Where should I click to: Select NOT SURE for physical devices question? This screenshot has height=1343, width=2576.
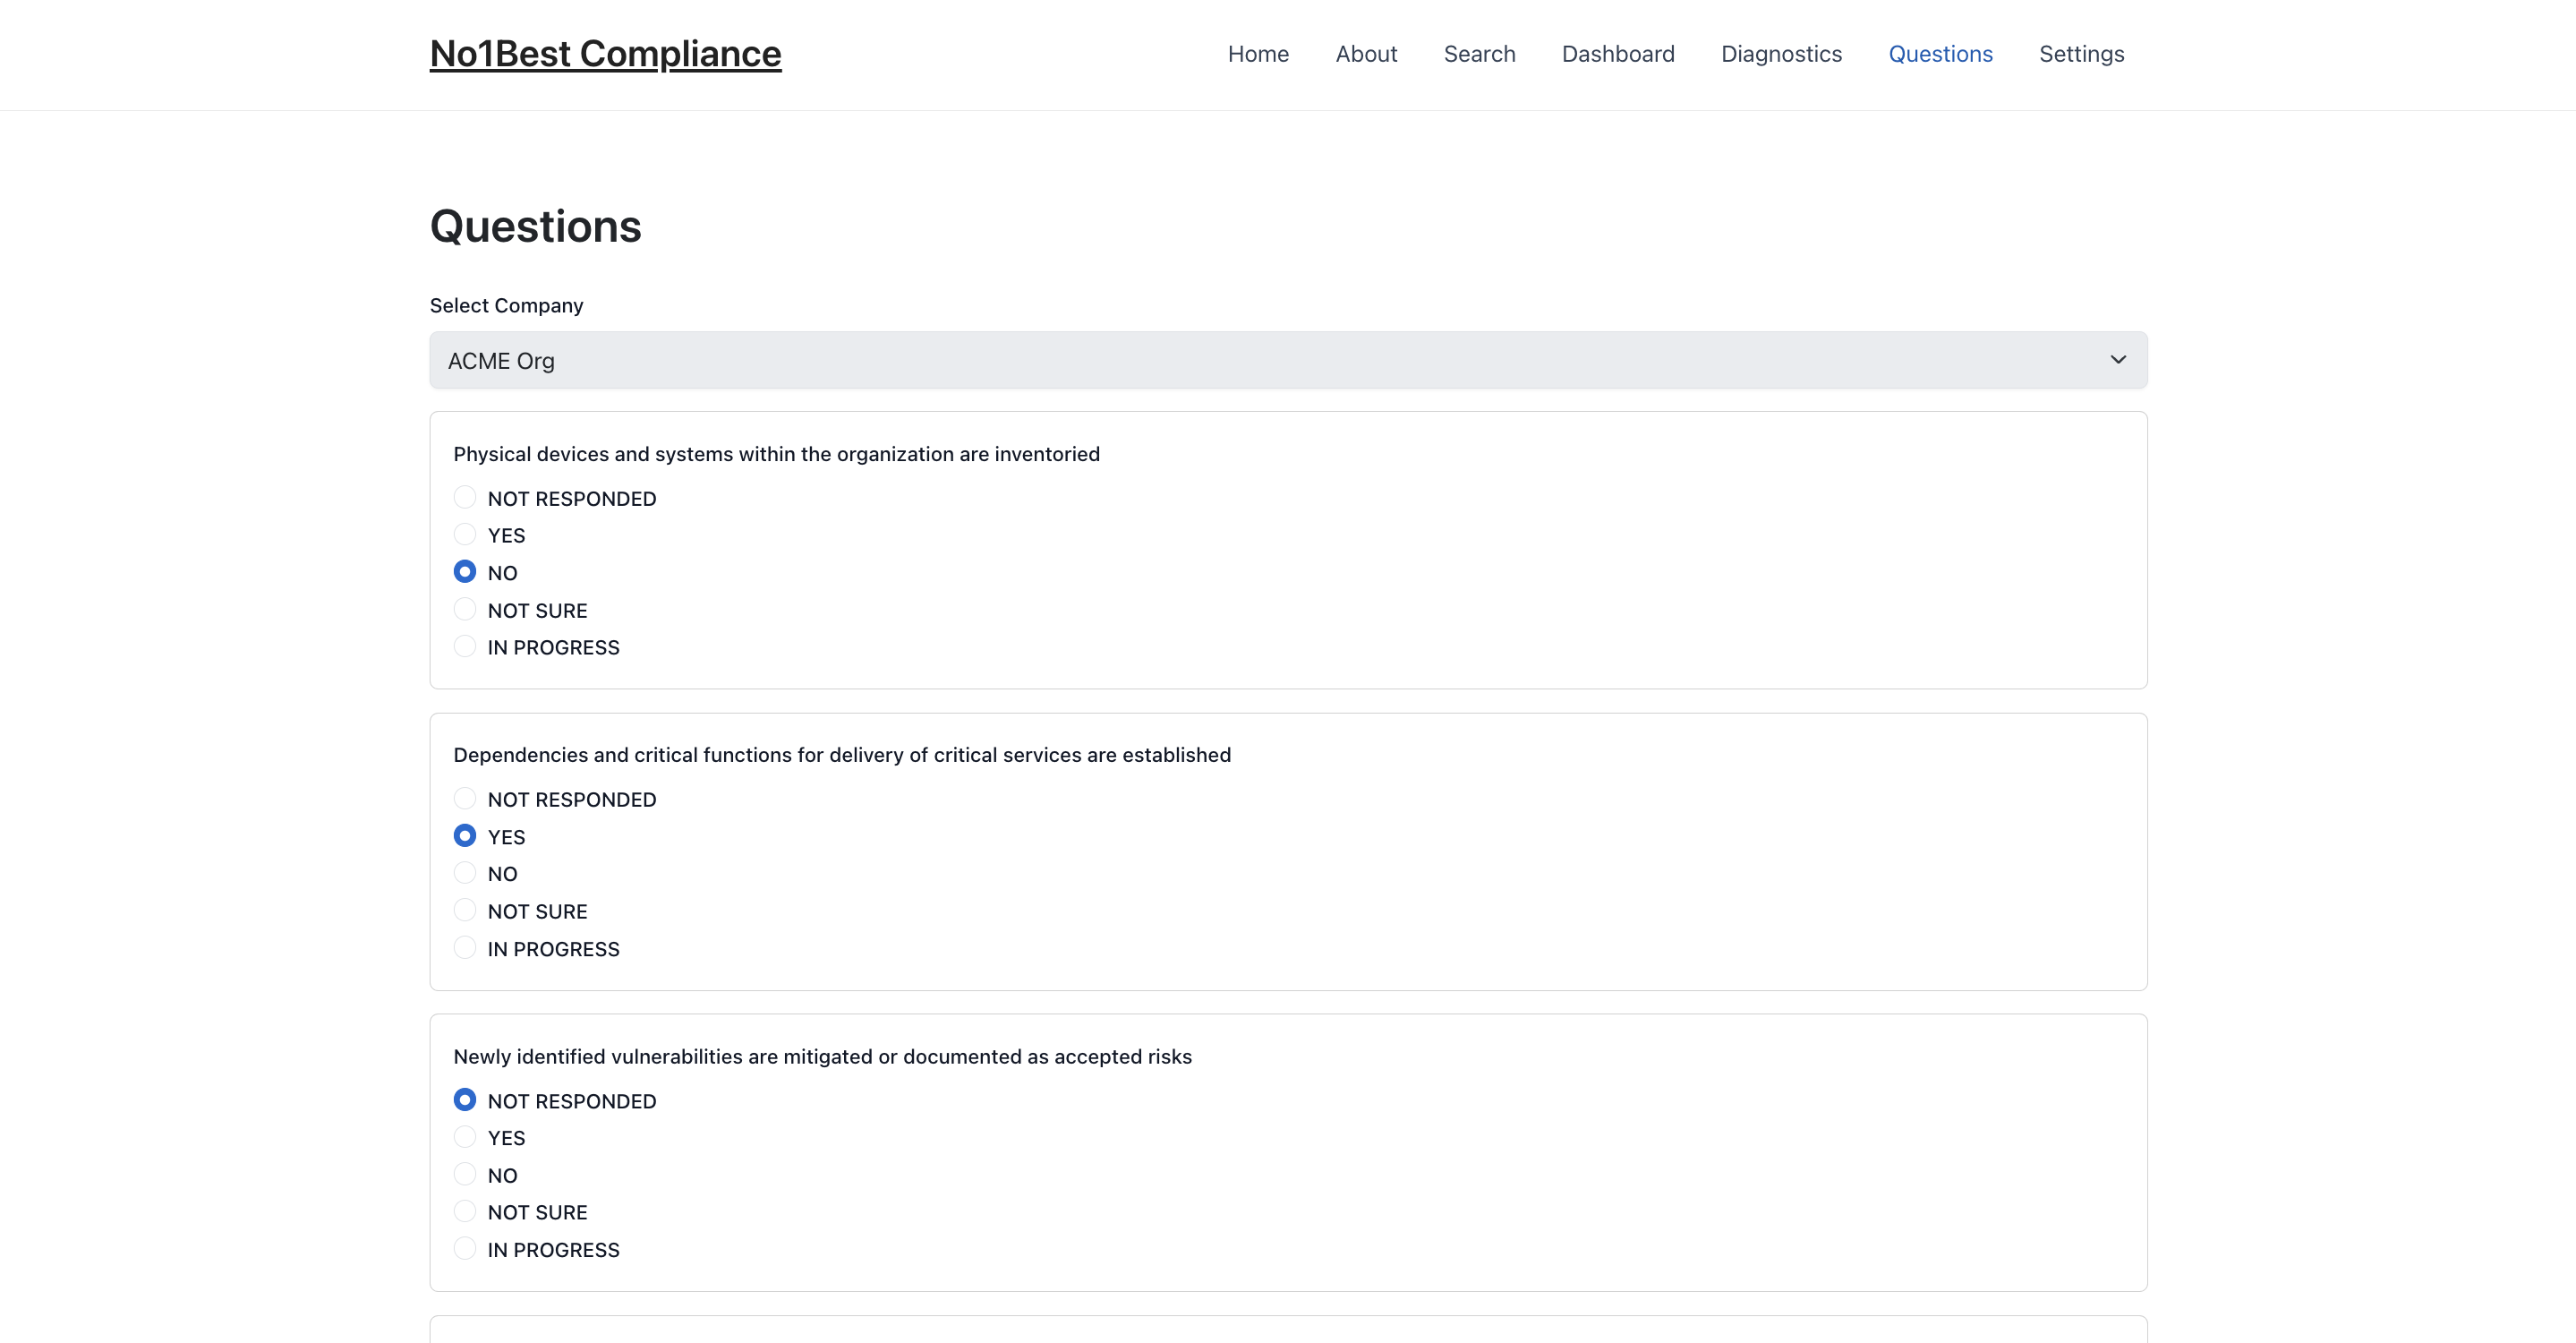(465, 610)
